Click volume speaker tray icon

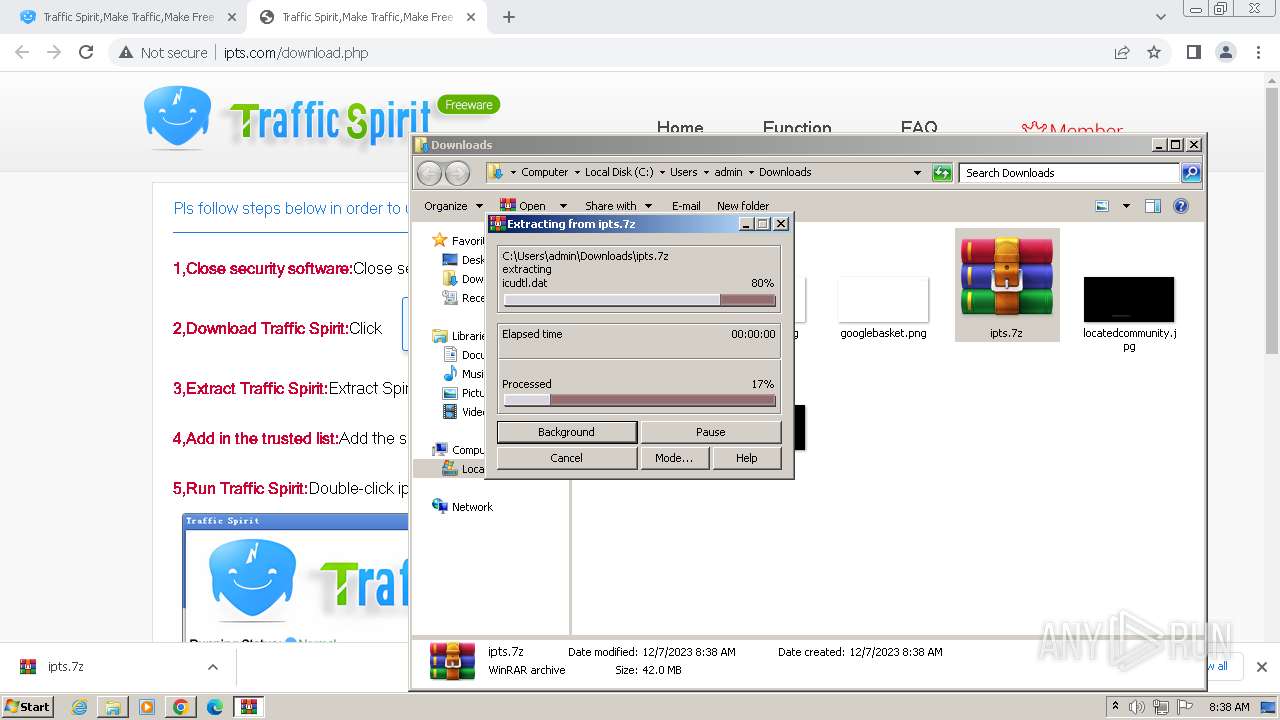(1137, 707)
